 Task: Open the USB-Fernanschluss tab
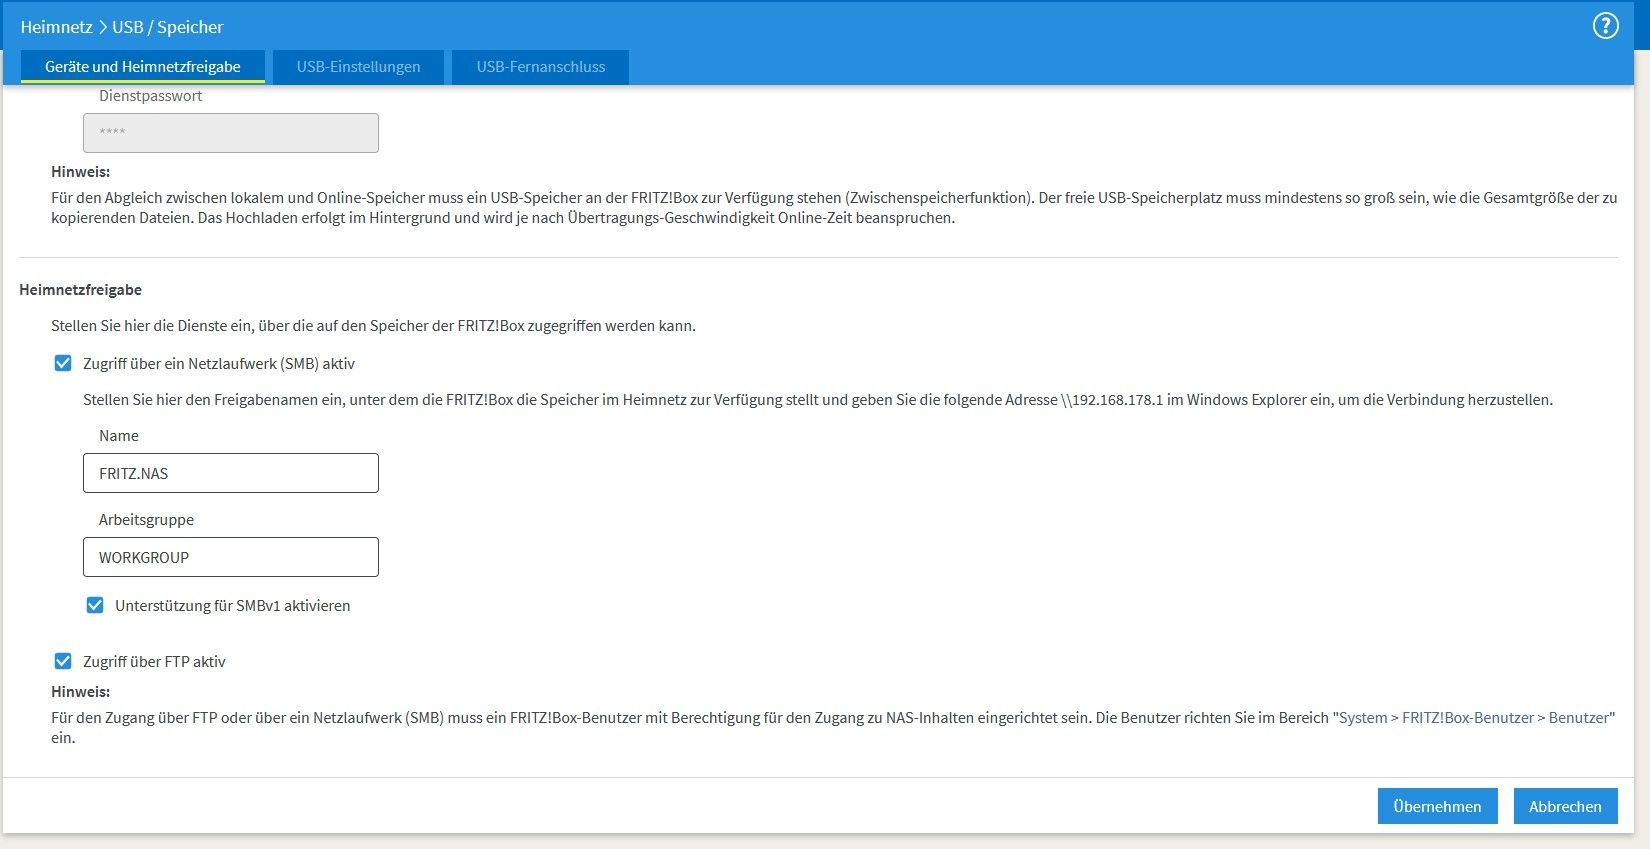[541, 67]
